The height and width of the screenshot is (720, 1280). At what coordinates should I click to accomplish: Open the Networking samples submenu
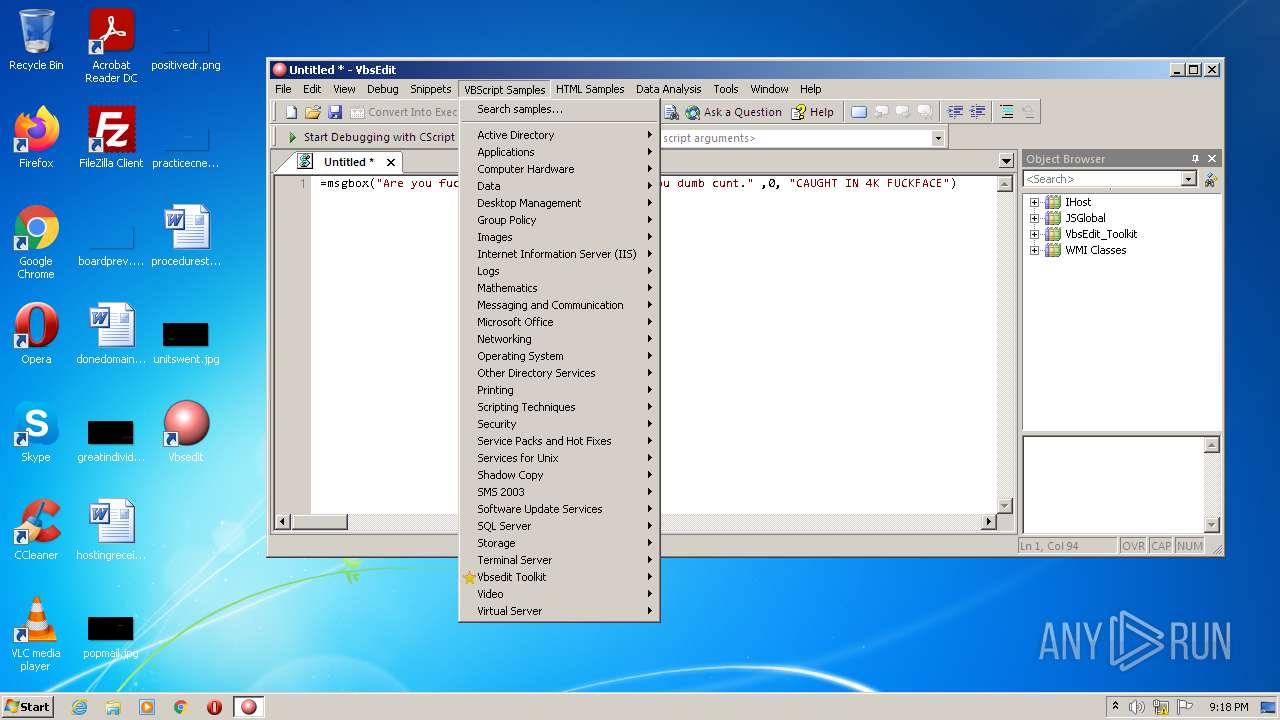(559, 339)
